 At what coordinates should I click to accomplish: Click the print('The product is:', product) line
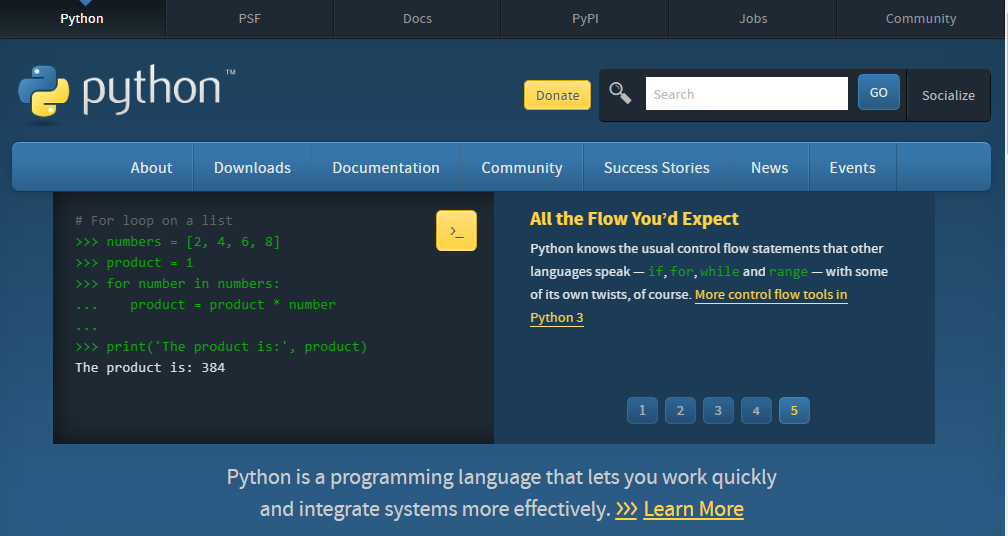(x=237, y=346)
